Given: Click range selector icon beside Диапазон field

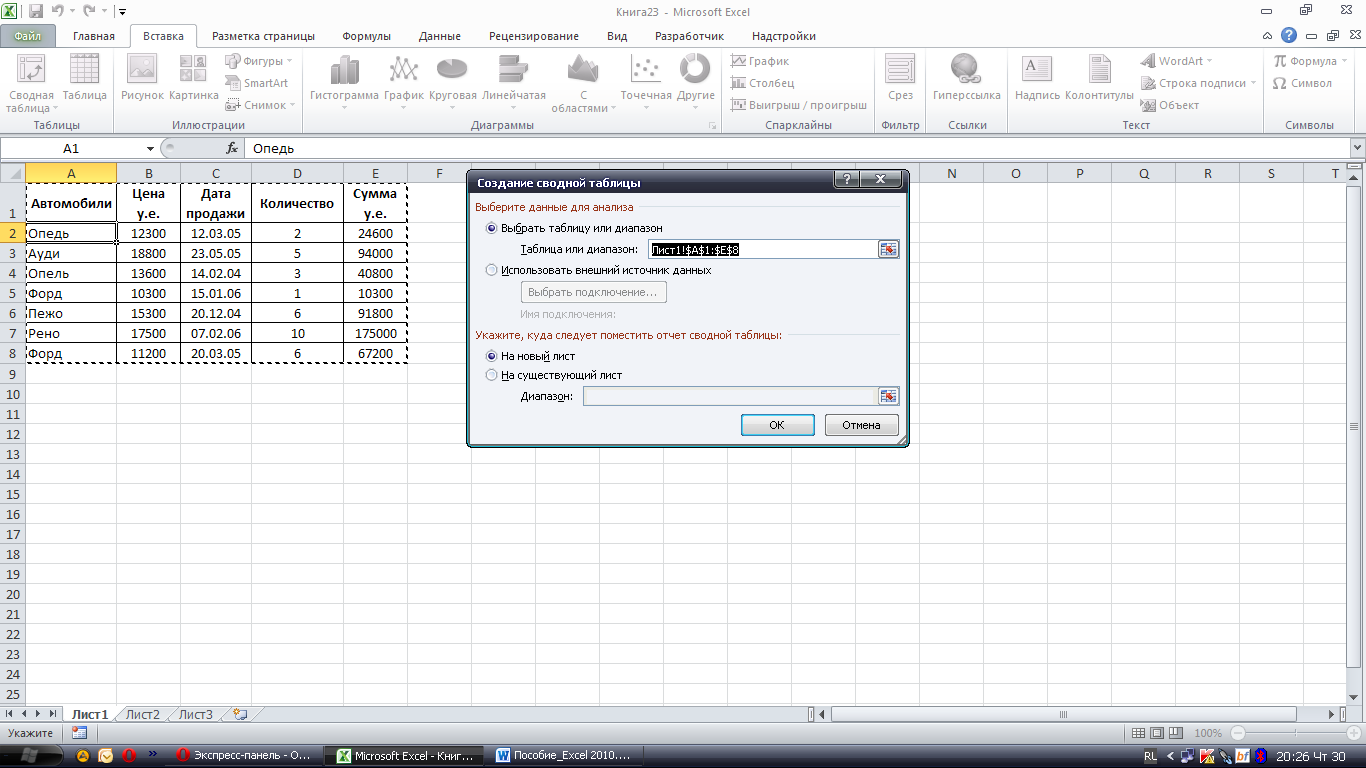Looking at the screenshot, I should click(889, 396).
